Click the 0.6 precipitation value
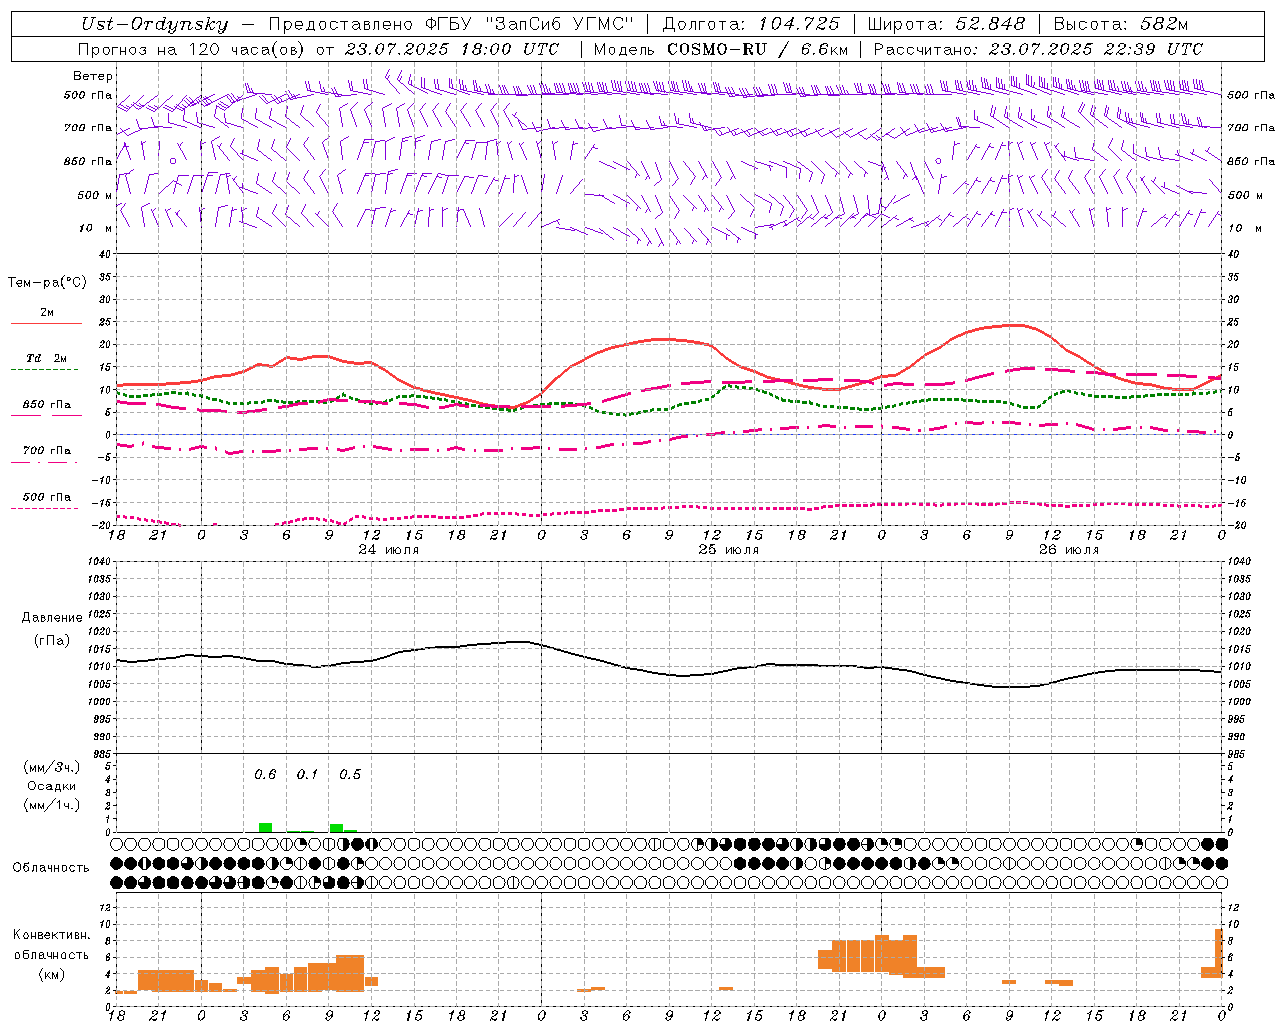The height and width of the screenshot is (1024, 1280). coord(265,775)
